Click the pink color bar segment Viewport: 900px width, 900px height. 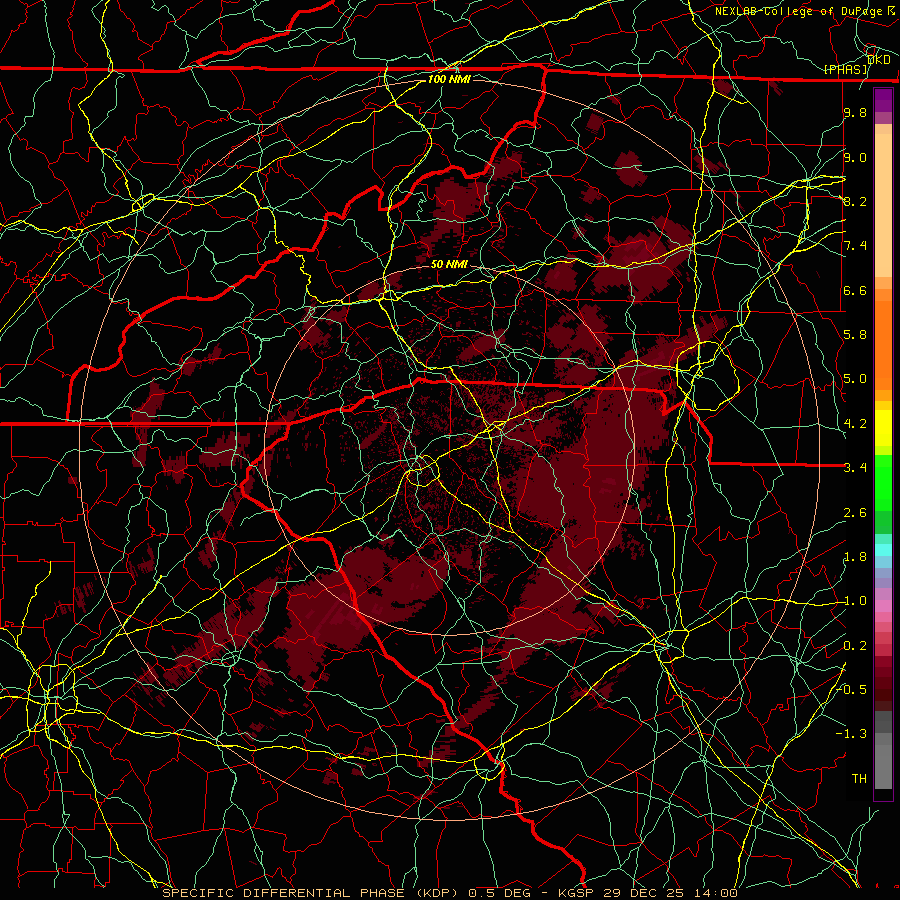point(883,606)
